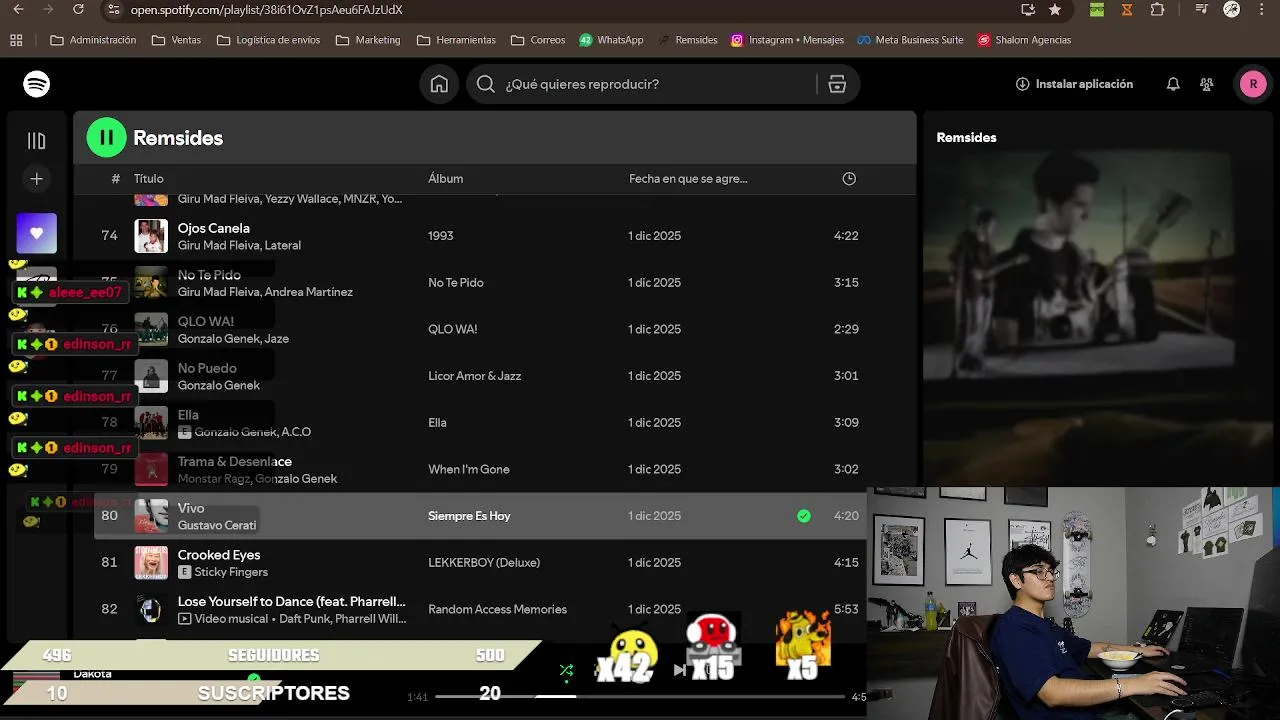Open LEKKERBOY (Deluxe) album link
Viewport: 1280px width, 720px height.
484,563
